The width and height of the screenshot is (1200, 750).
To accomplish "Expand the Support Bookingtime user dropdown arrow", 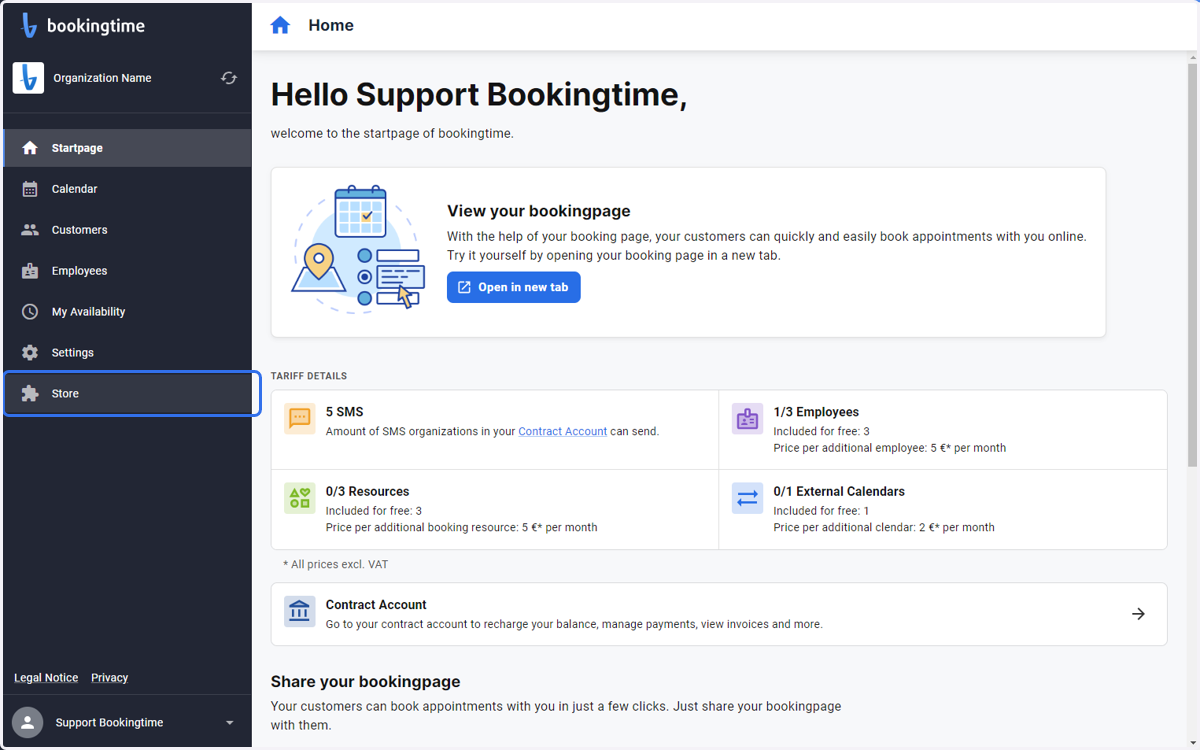I will [x=230, y=723].
